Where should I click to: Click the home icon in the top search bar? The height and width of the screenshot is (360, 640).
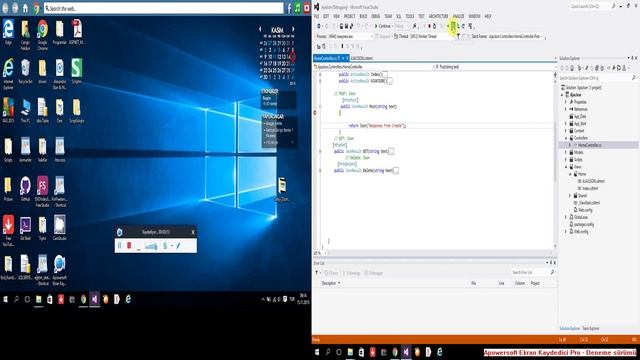tap(25, 8)
